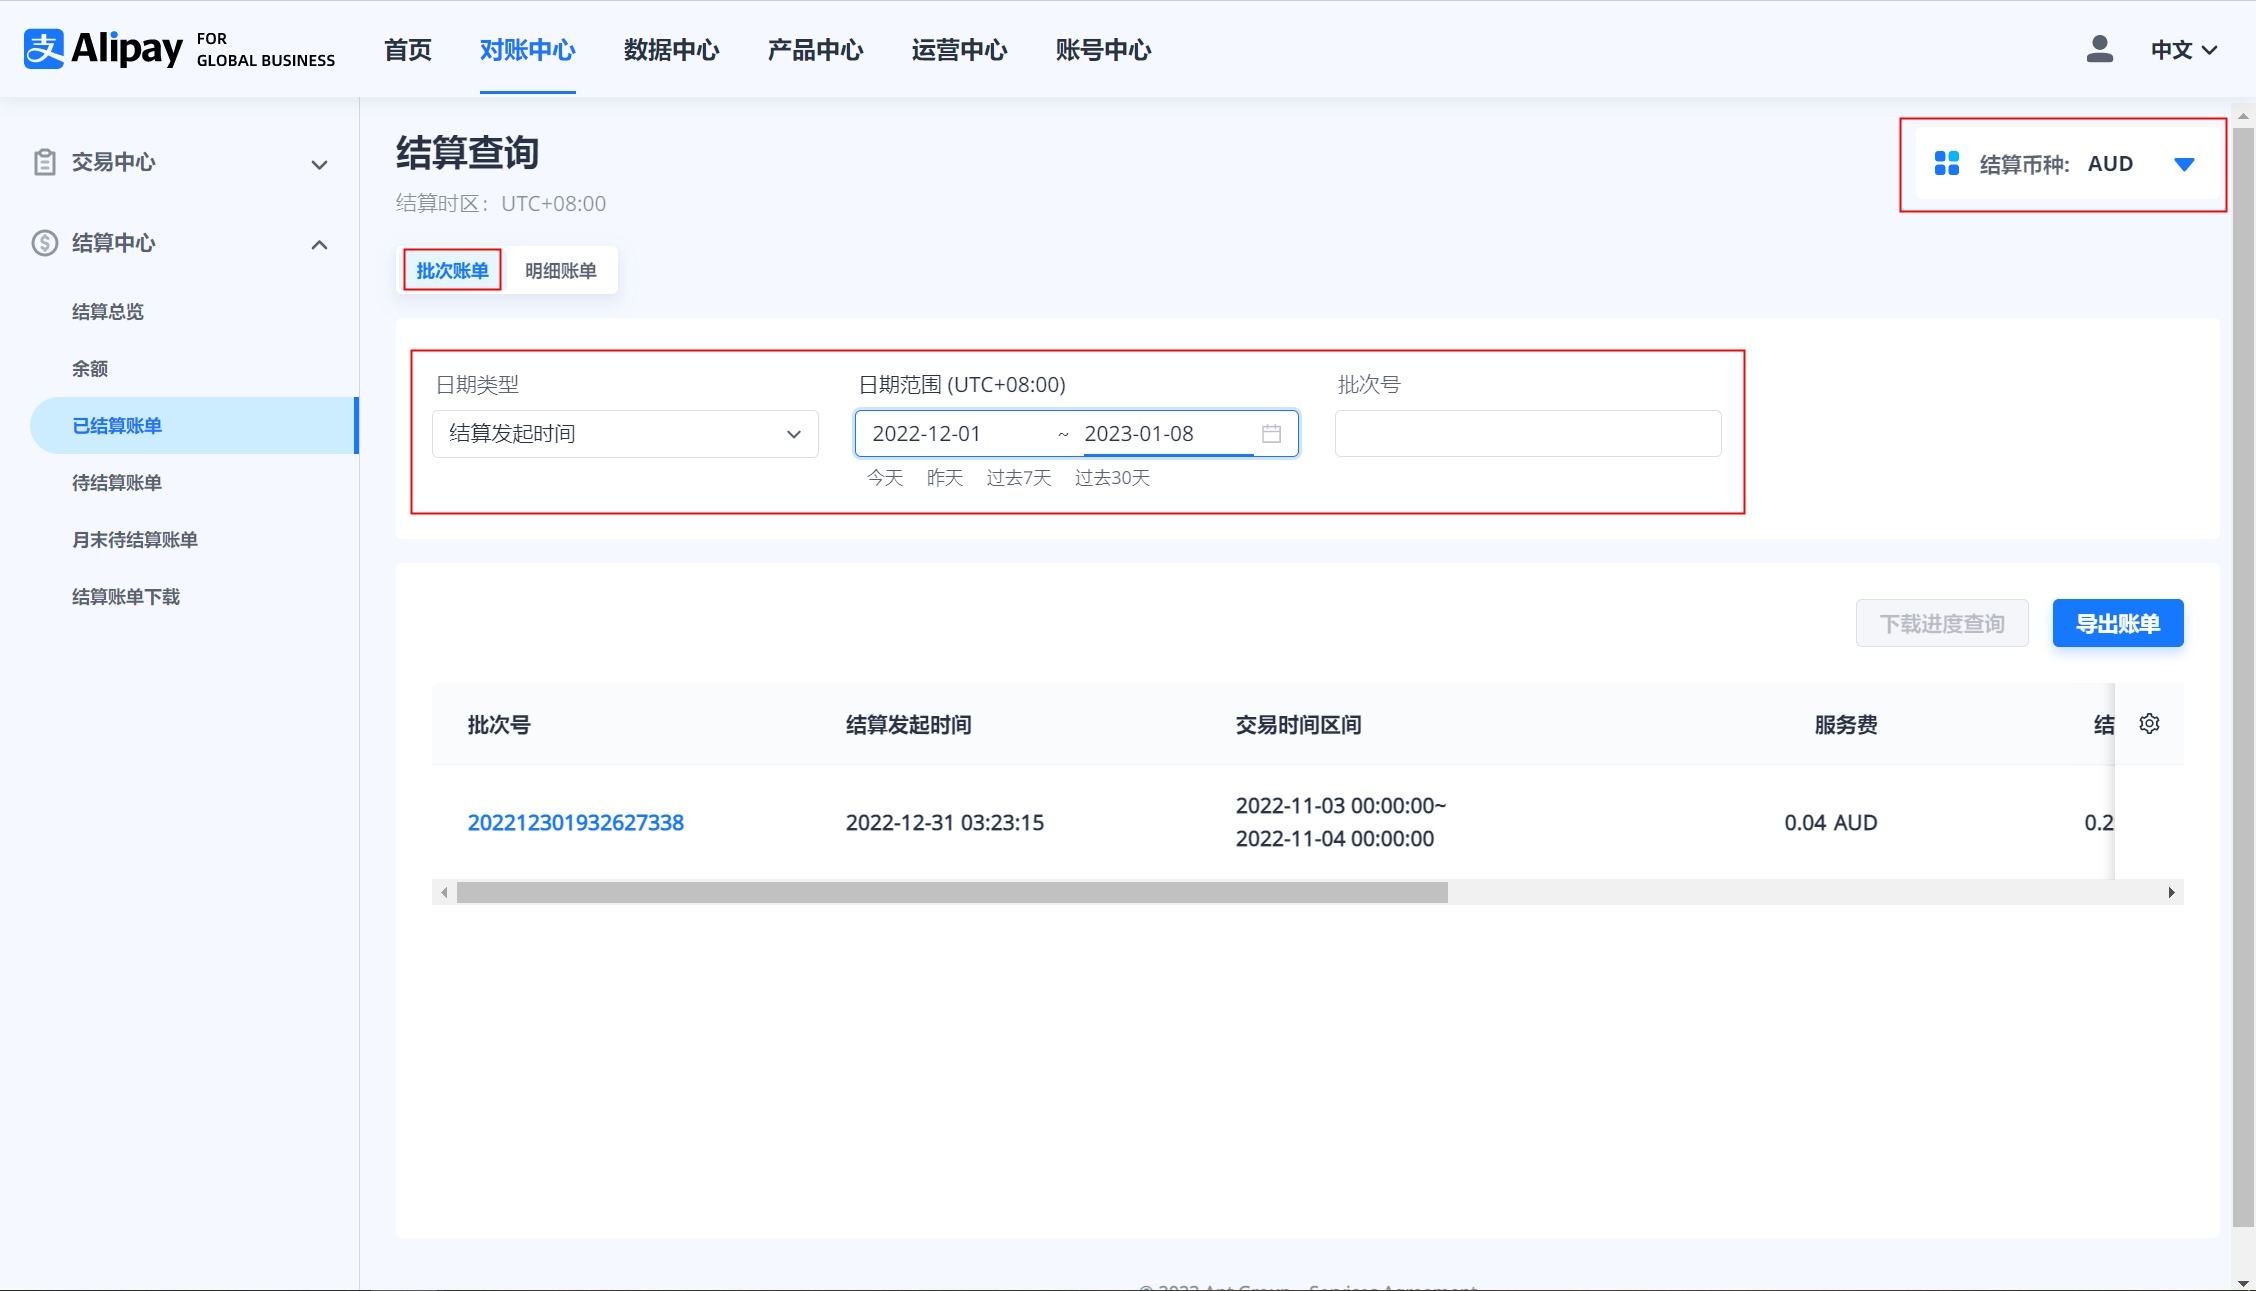Image resolution: width=2256 pixels, height=1291 pixels.
Task: Click the 结算中心 dollar coin icon
Action: [44, 243]
